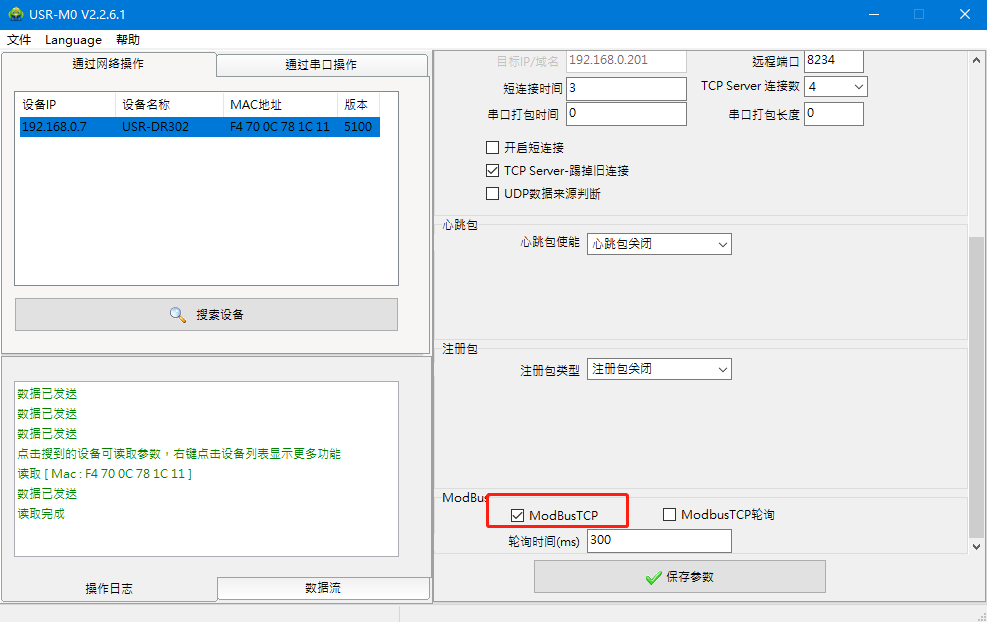This screenshot has height=622, width=987.
Task: Enable the 开启短连接 checkbox
Action: 492,148
